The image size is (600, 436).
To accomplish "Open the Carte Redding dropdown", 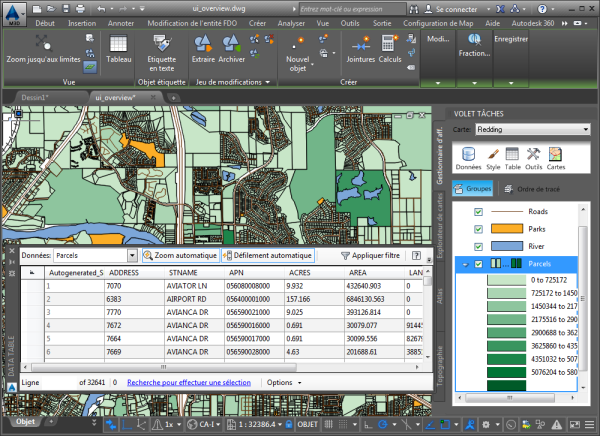I will click(533, 129).
